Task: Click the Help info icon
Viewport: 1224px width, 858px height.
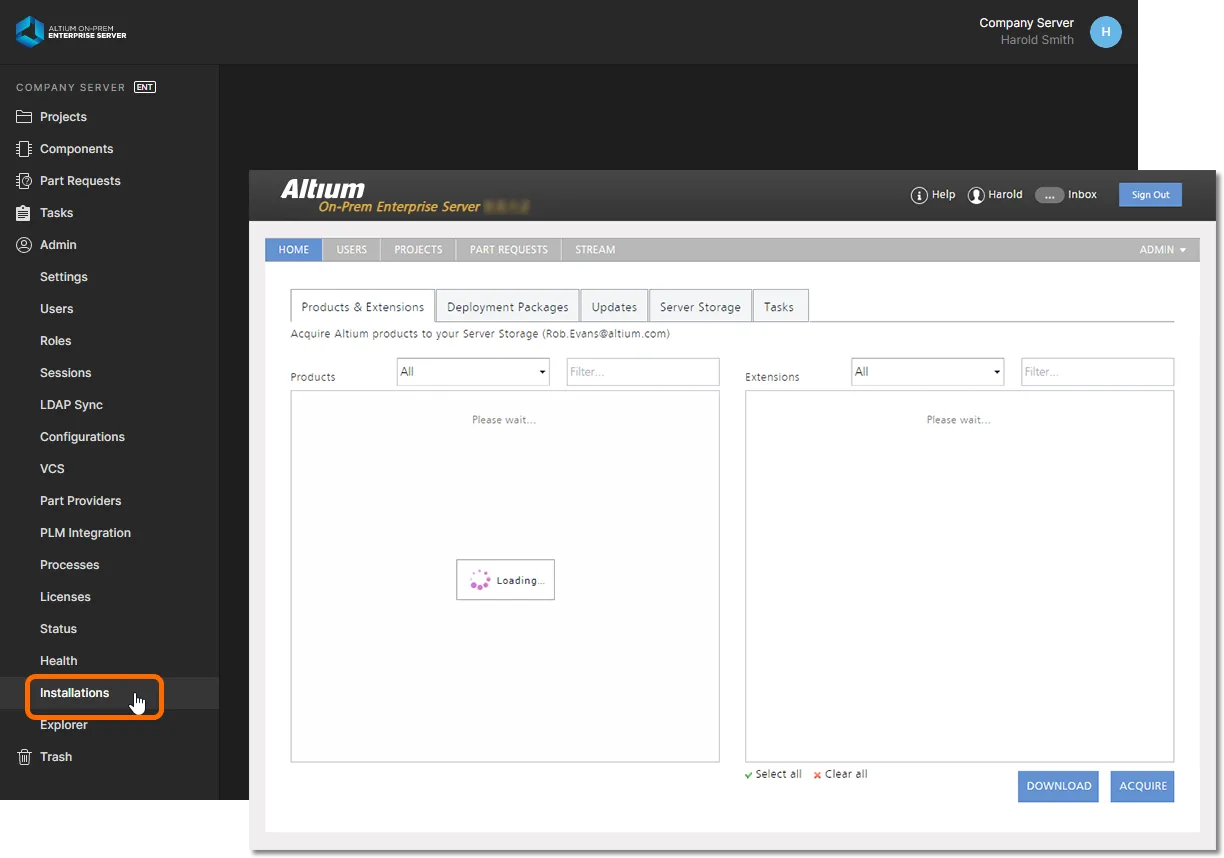Action: 919,195
